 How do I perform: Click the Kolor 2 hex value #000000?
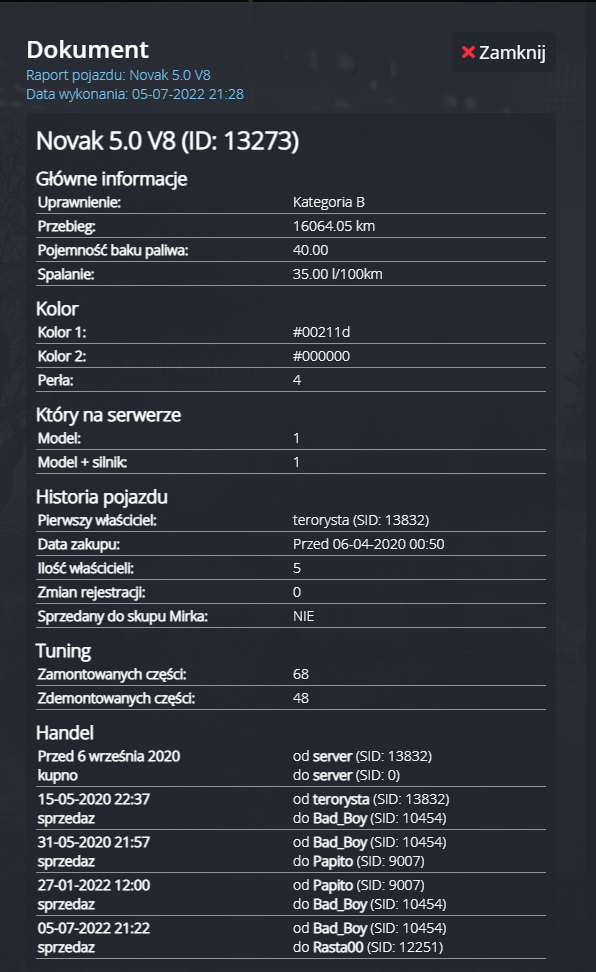point(321,356)
